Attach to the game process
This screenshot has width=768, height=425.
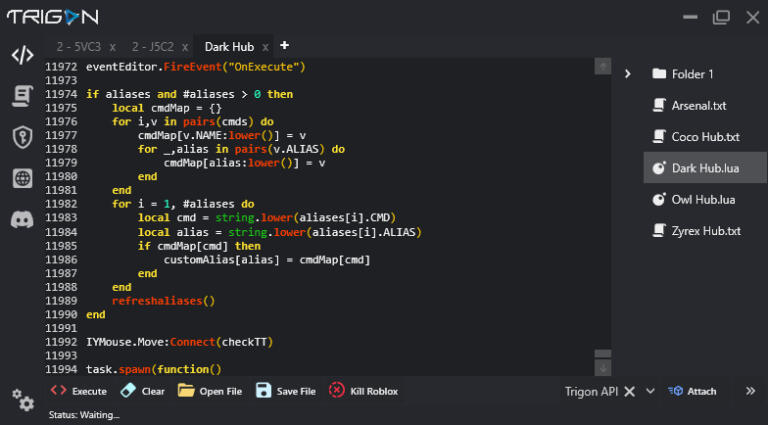(692, 391)
